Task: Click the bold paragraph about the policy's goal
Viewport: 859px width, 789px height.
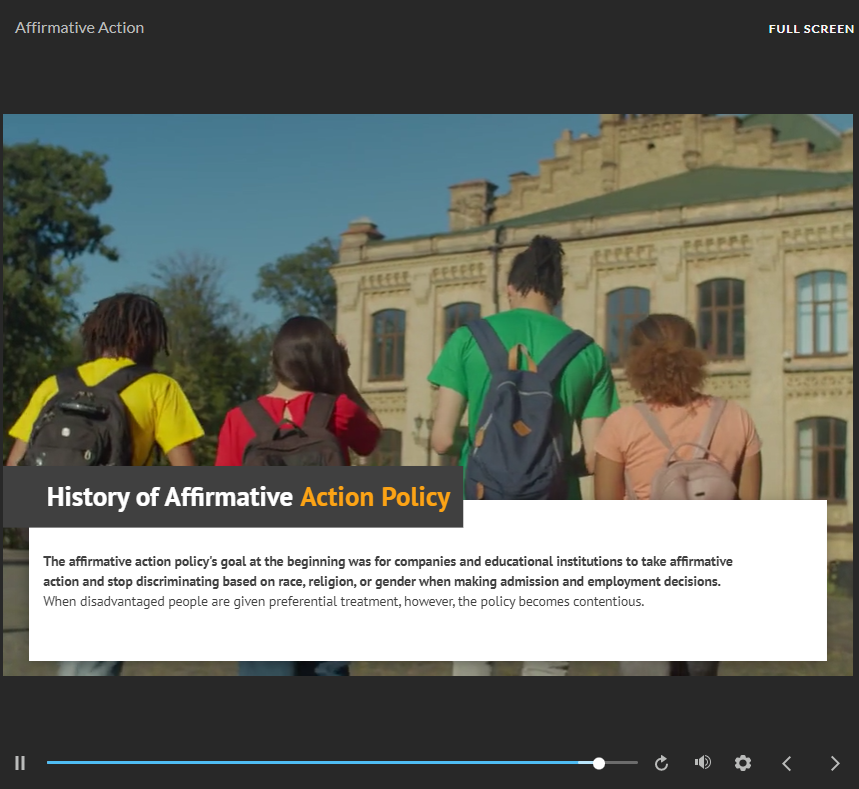Action: [388, 571]
